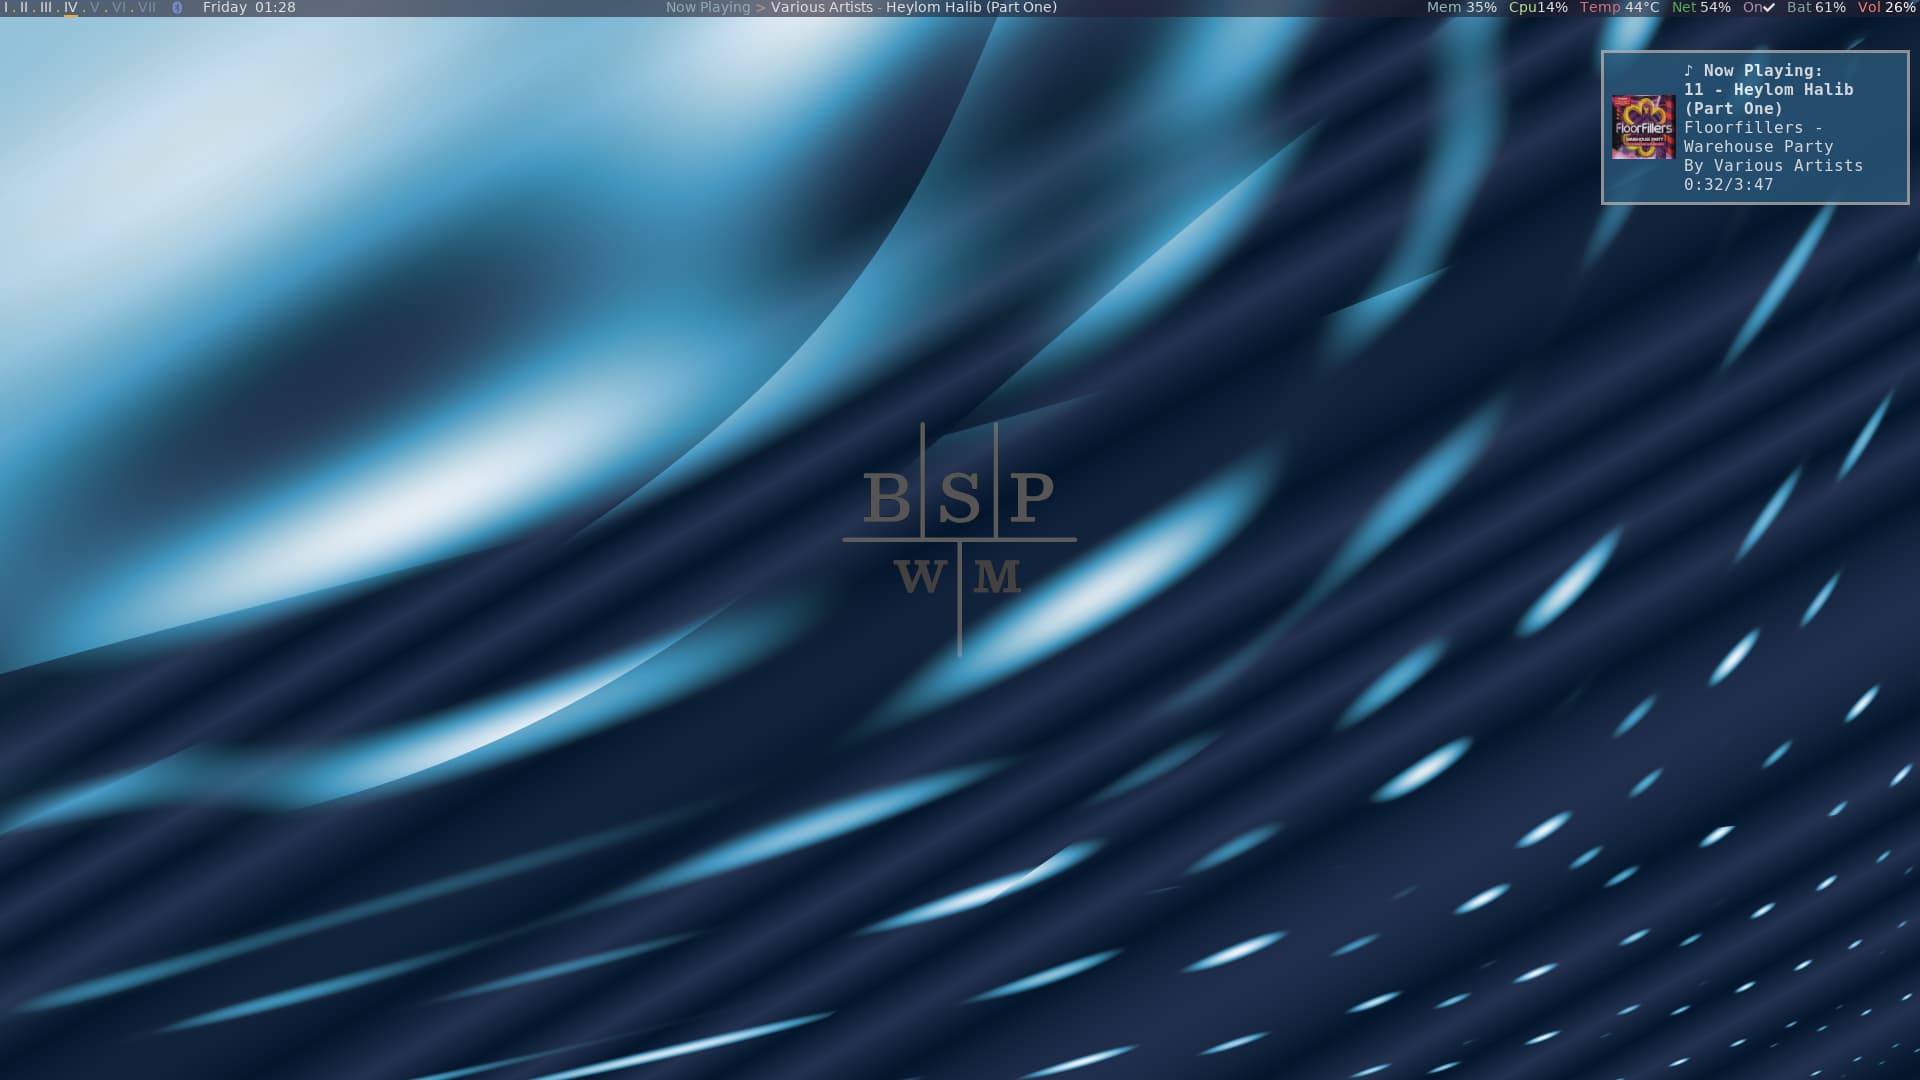Click the Floorfillers album art thumbnail
Viewport: 1920px width, 1080px height.
[1643, 128]
